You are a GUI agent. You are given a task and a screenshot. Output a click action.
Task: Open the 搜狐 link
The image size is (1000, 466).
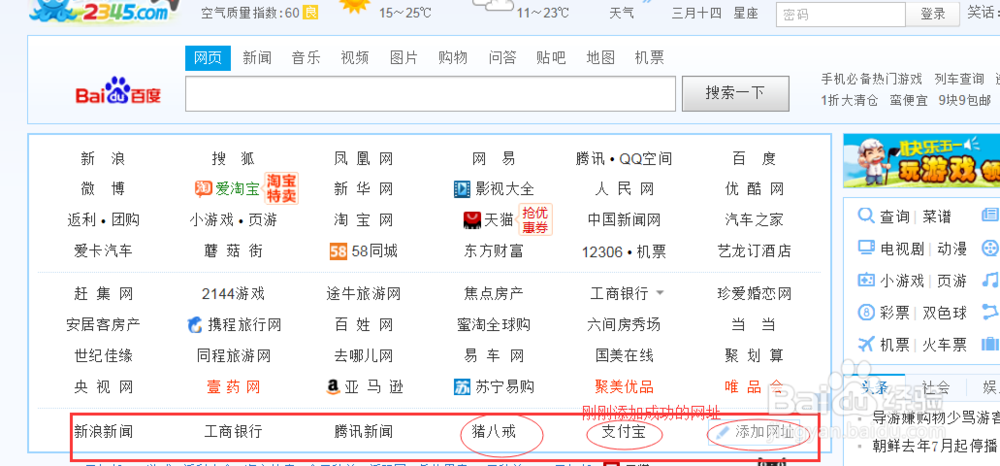tap(233, 159)
